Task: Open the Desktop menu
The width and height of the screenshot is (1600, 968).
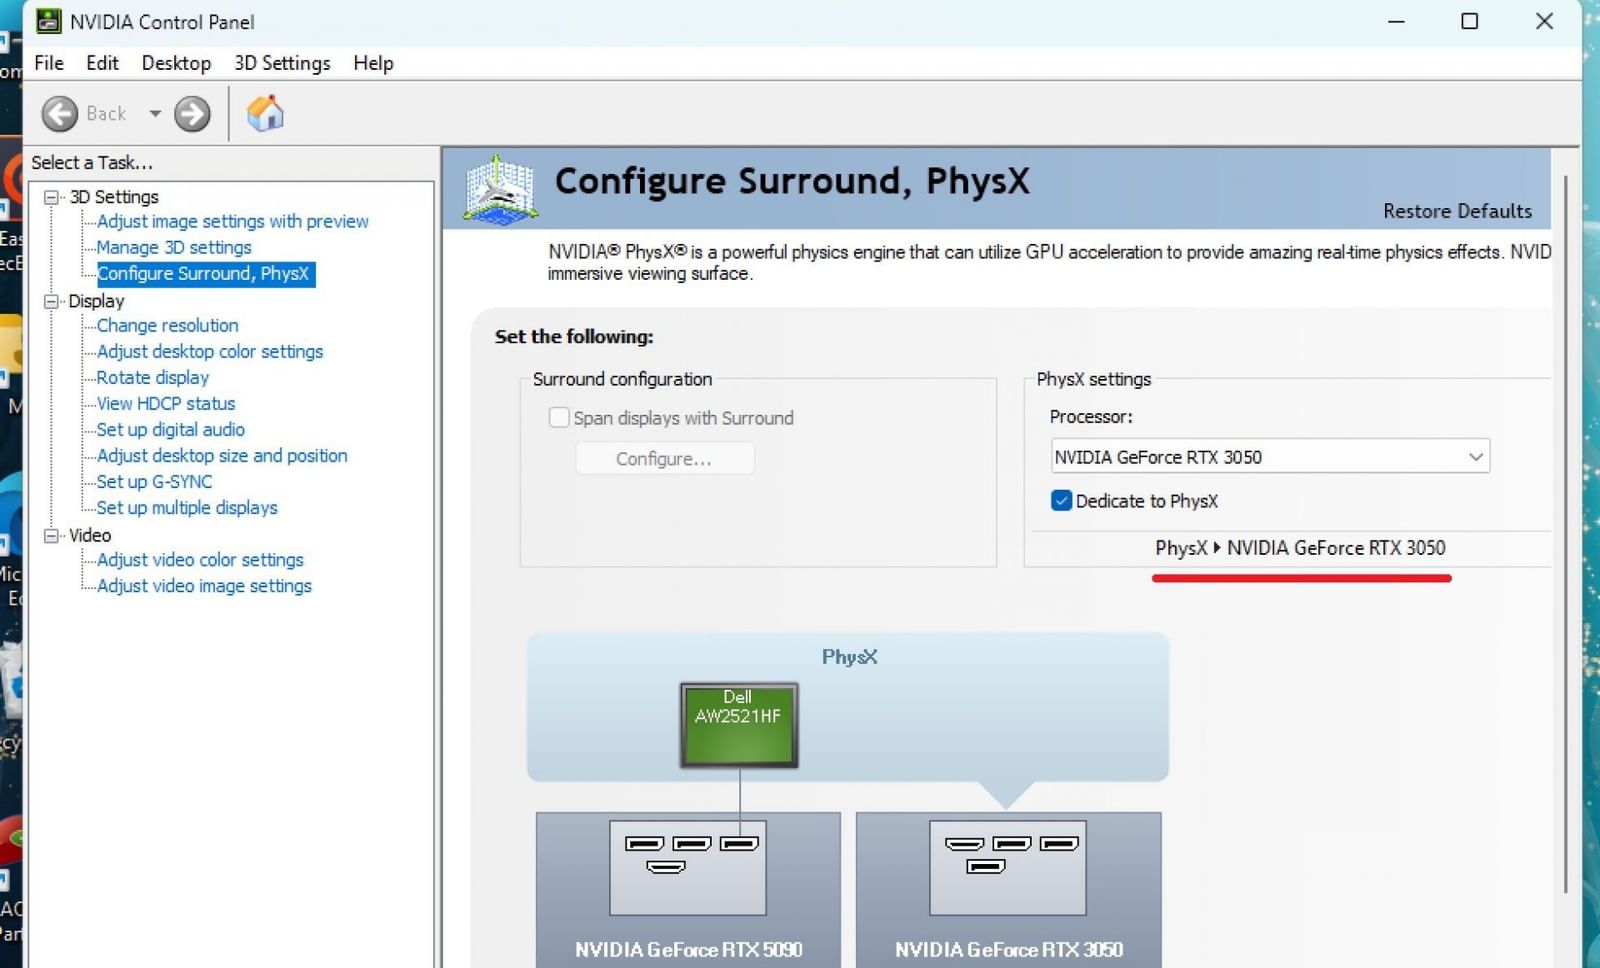Action: [176, 62]
